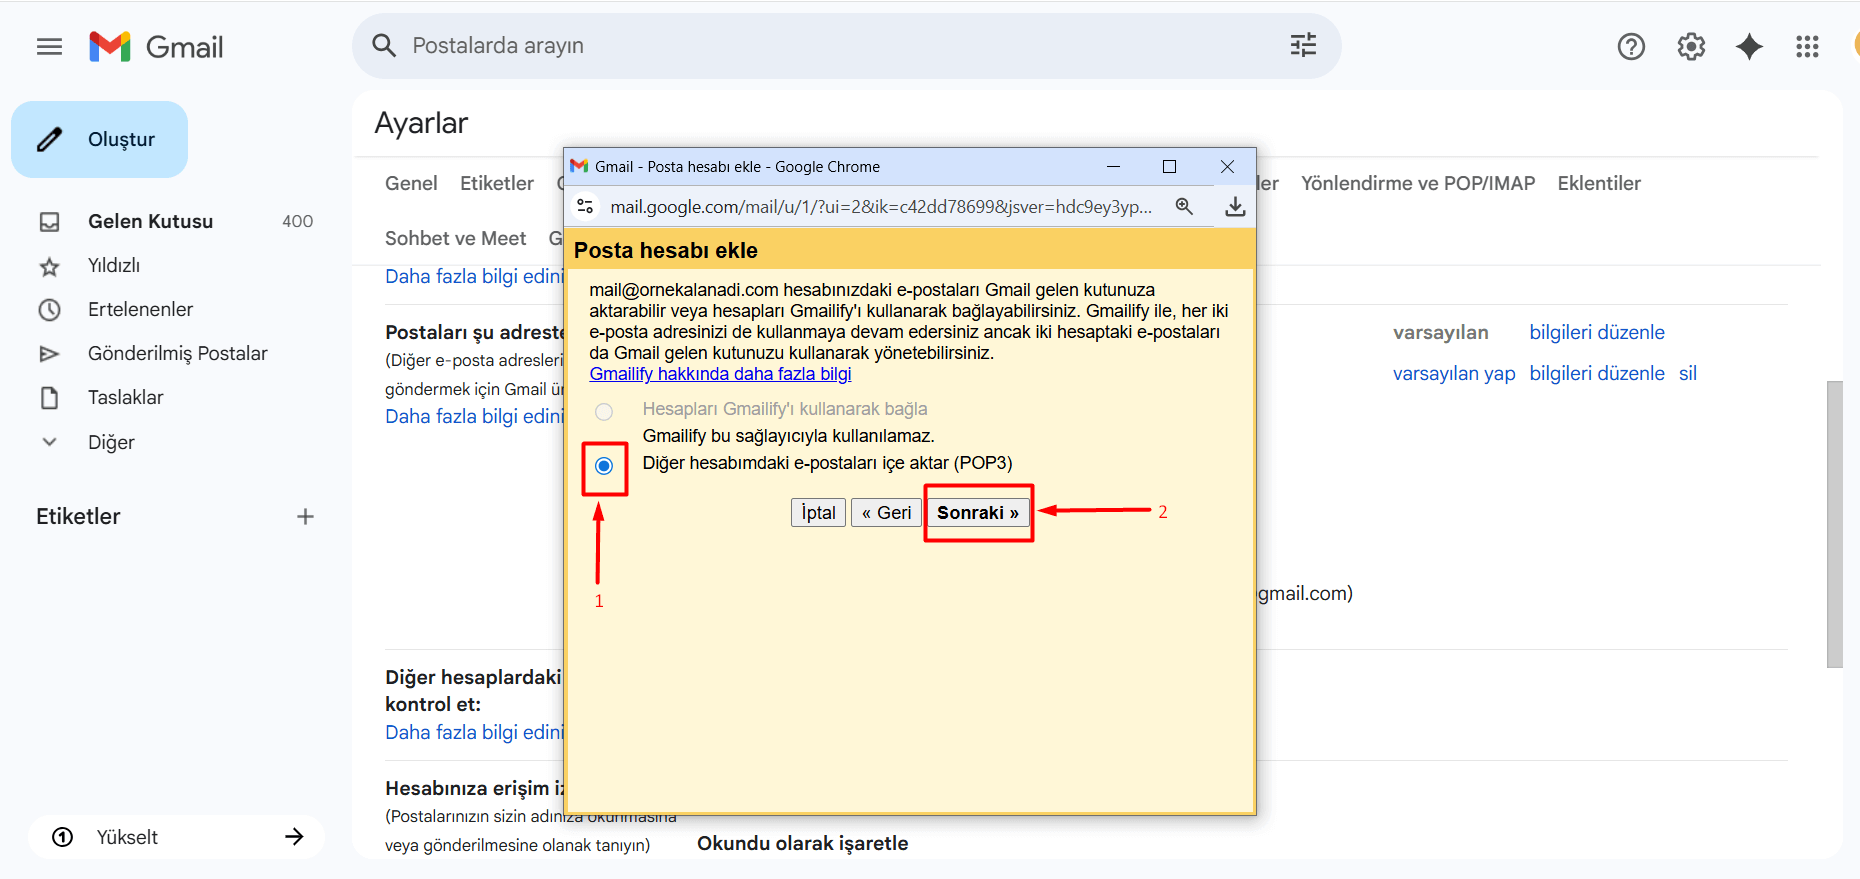This screenshot has width=1860, height=879.
Task: Click first bilgileri düzenle link
Action: [x=1597, y=332]
